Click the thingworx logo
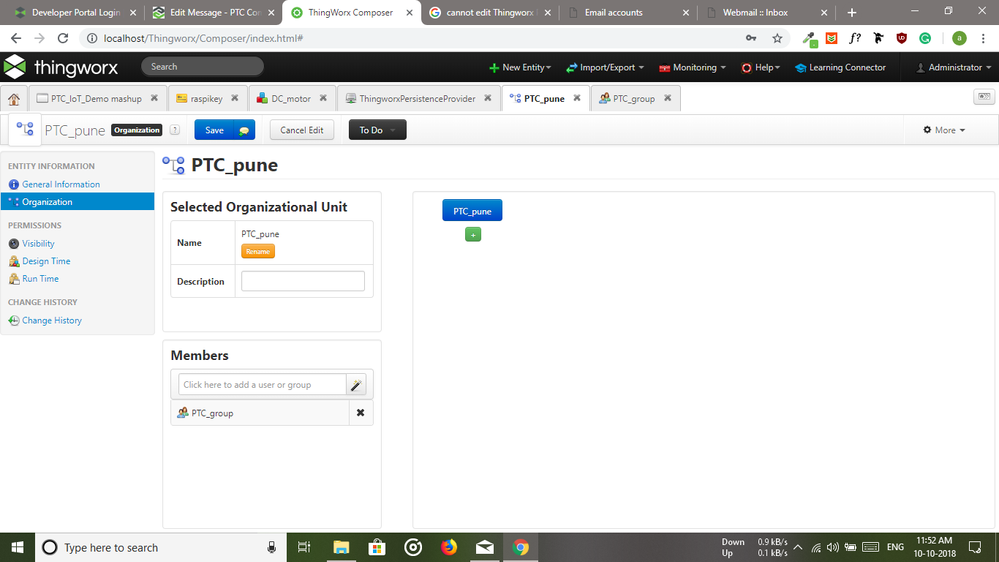The height and width of the screenshot is (562, 999). pyautogui.click(x=61, y=67)
